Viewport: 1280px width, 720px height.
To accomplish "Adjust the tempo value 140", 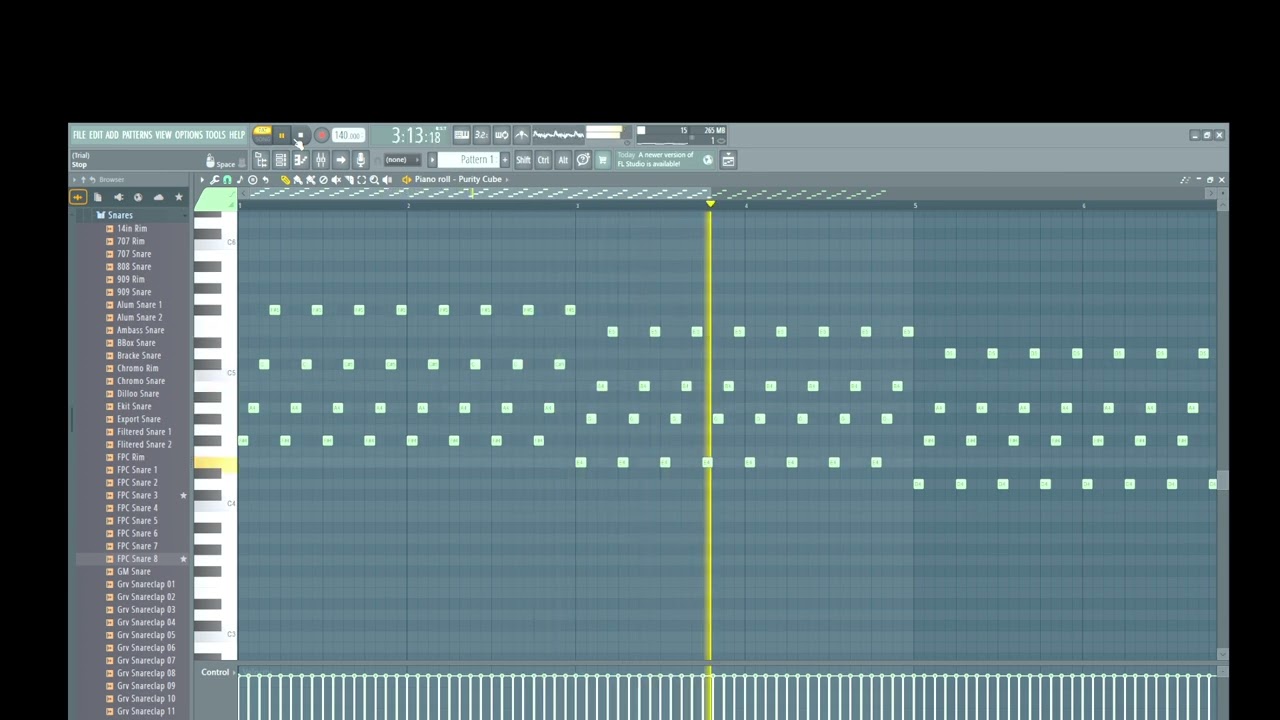I will [347, 135].
